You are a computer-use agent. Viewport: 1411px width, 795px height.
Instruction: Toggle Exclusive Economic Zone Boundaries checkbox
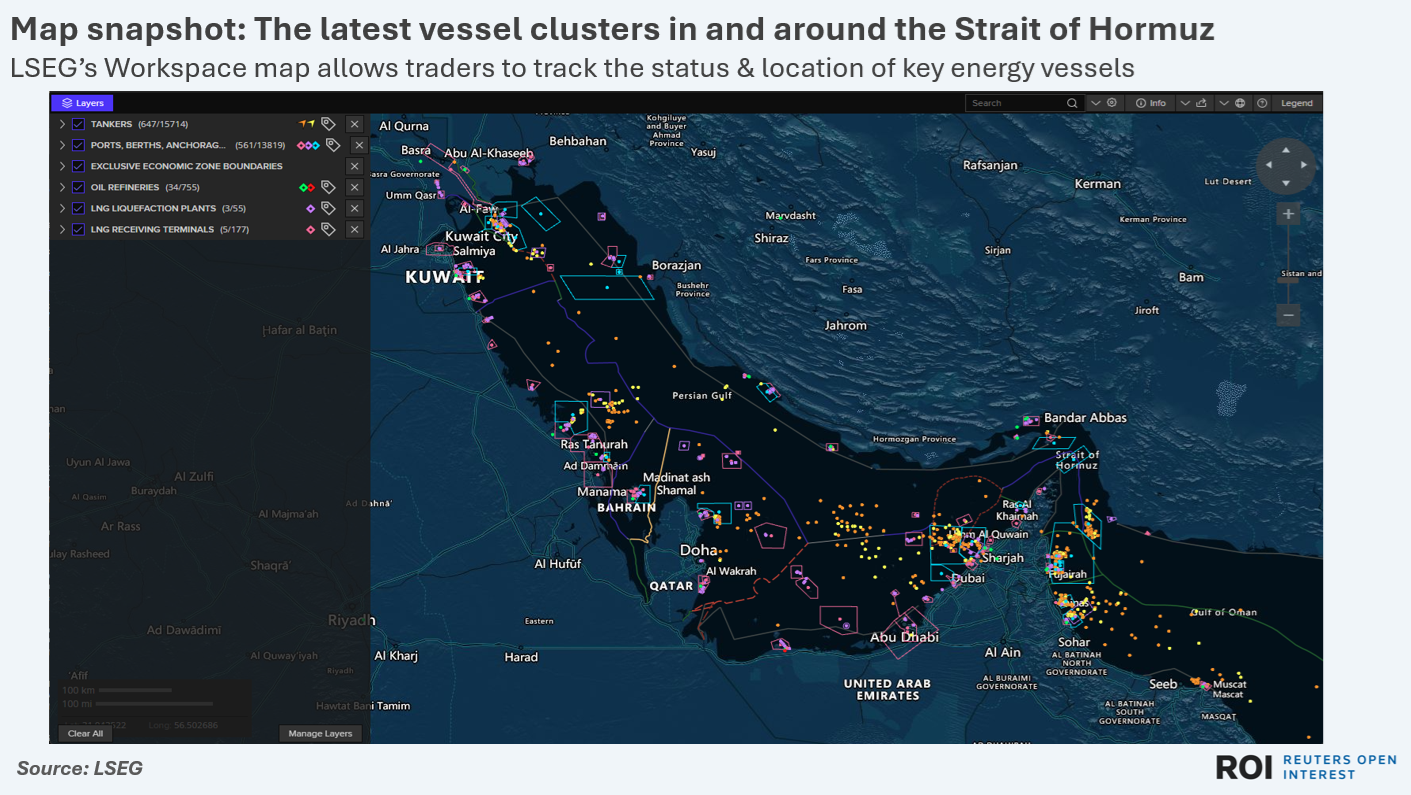(x=78, y=166)
